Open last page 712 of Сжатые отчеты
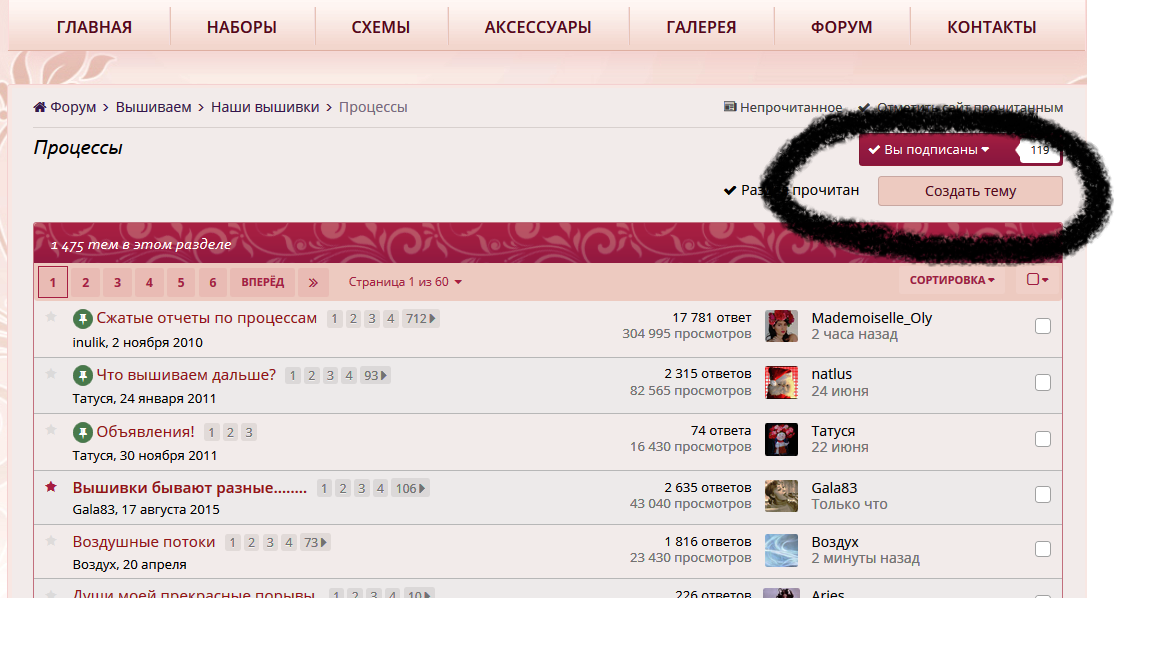1152x648 pixels. click(x=420, y=319)
